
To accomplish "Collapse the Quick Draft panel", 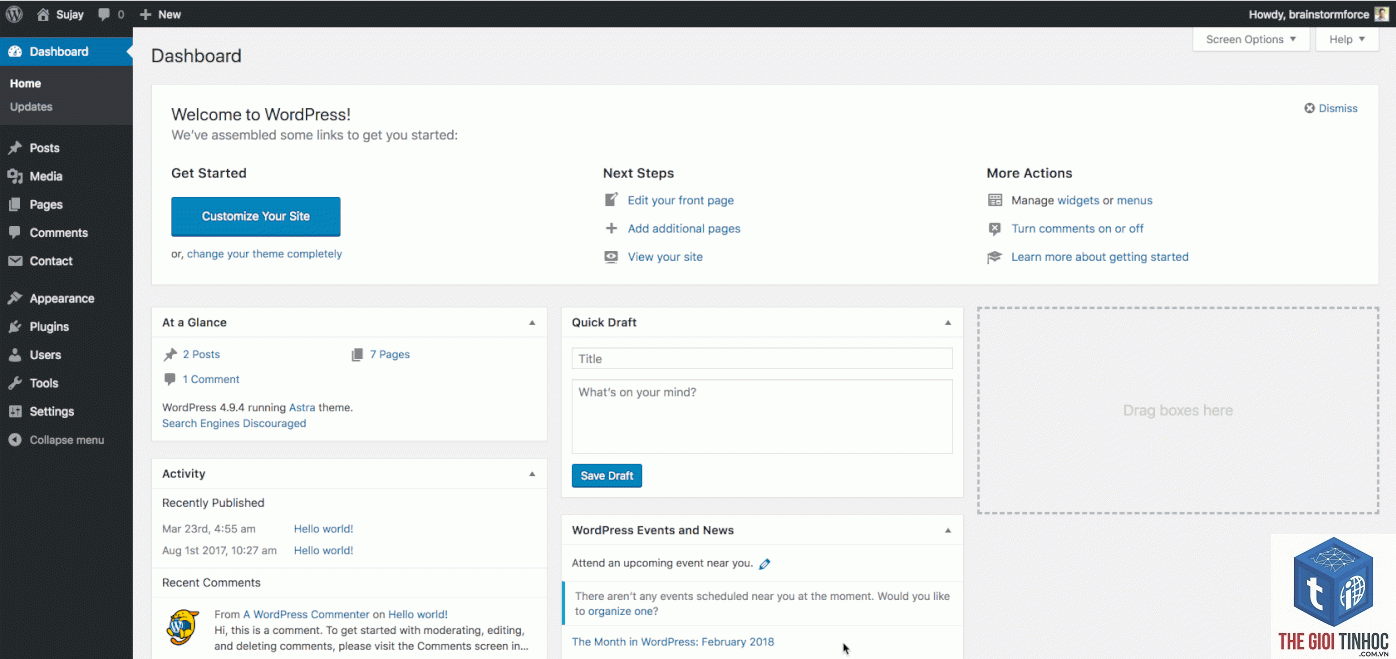I will point(948,322).
